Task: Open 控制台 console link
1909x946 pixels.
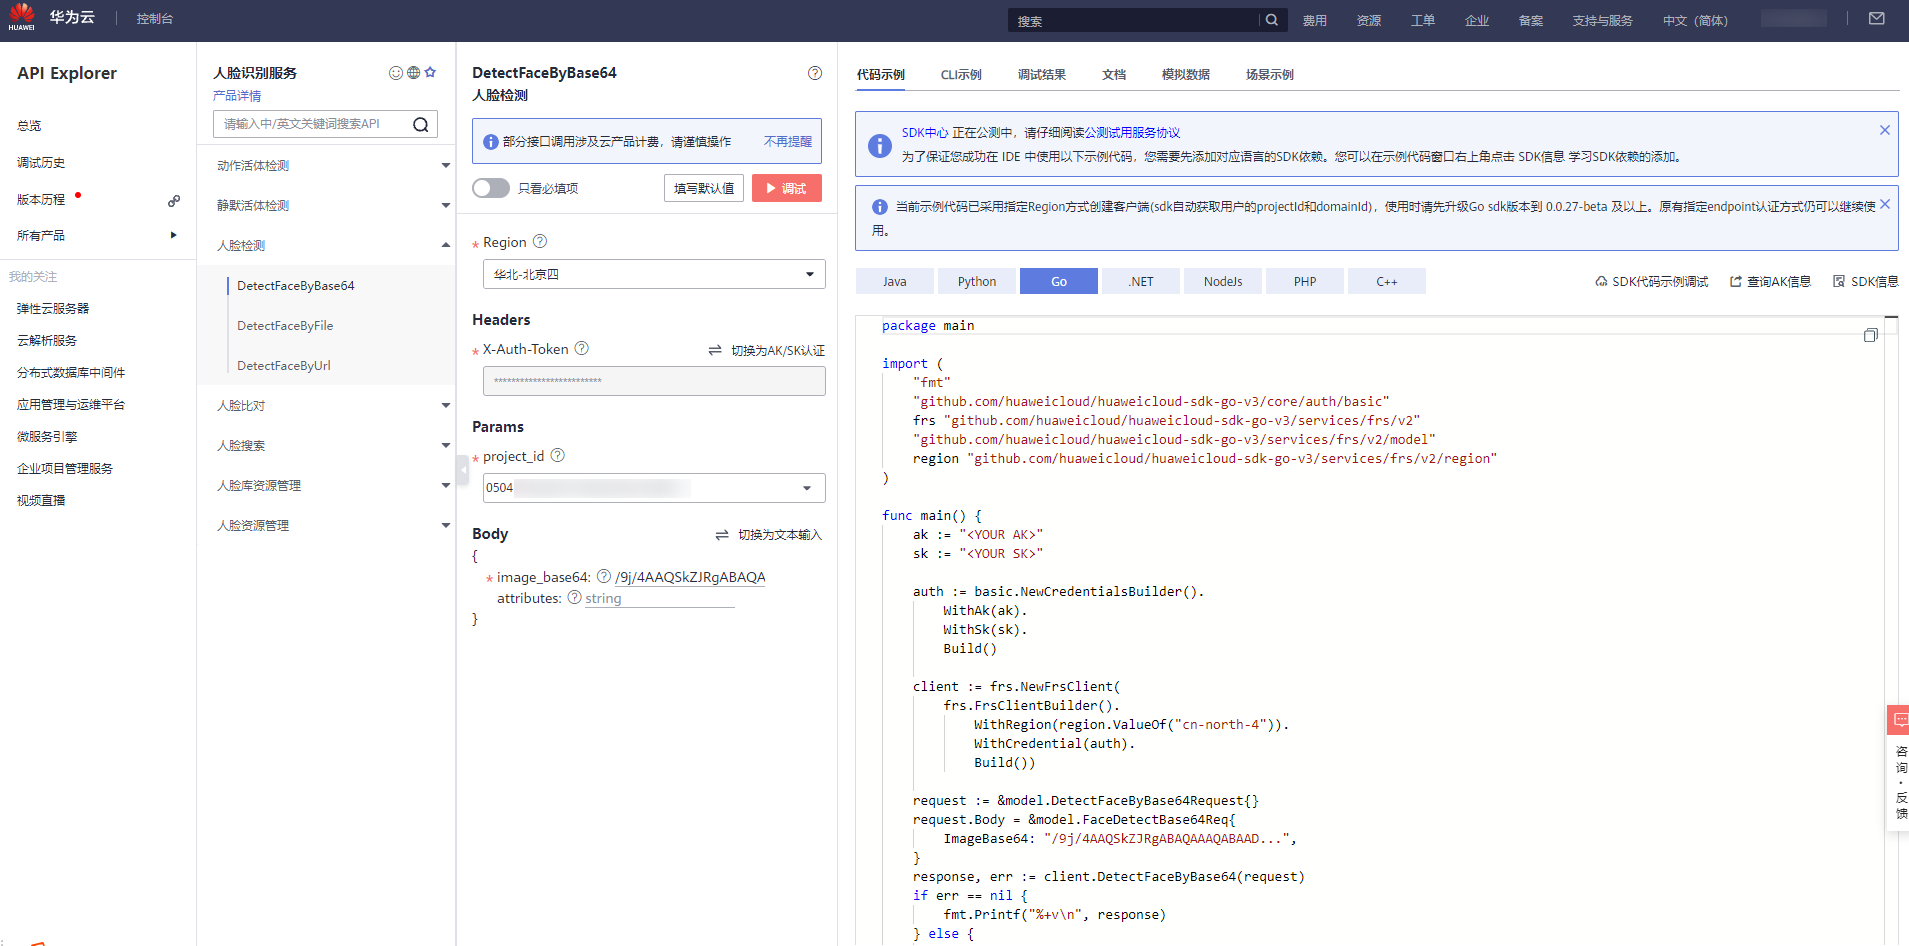Action: tap(155, 19)
